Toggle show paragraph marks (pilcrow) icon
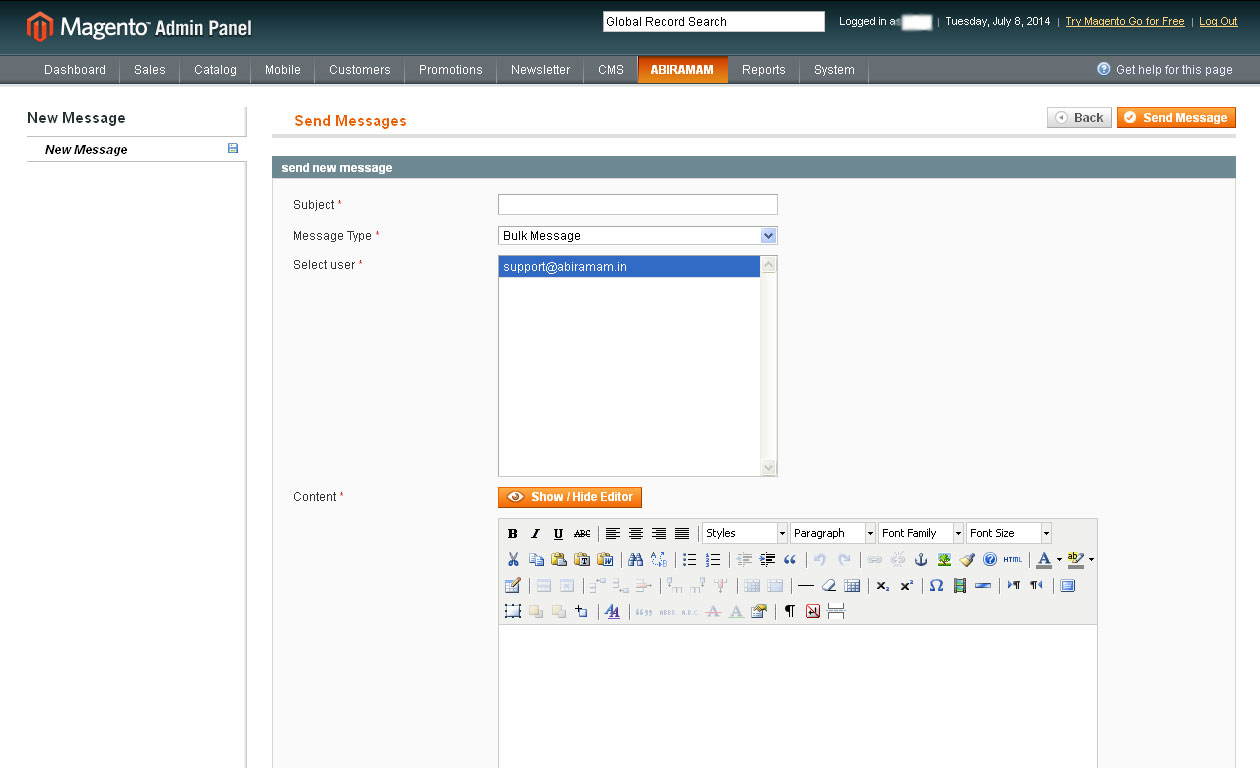Screen dimensions: 1260x768 click(x=790, y=612)
